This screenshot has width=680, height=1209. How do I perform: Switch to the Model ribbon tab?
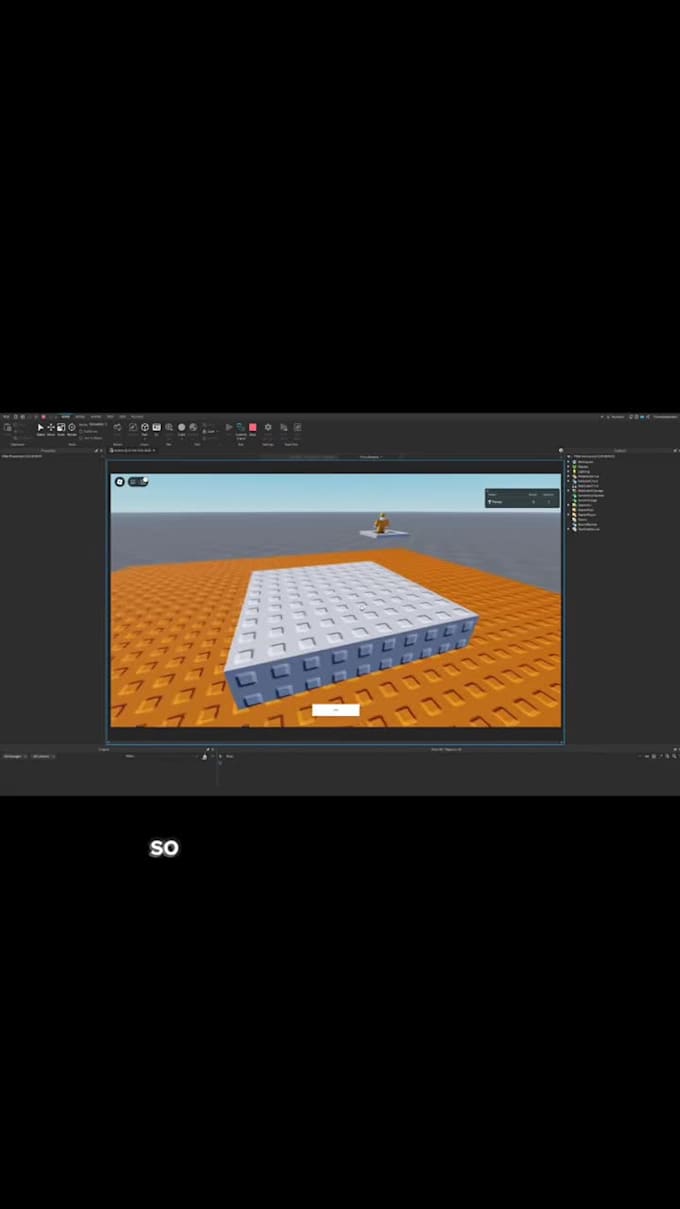81,416
